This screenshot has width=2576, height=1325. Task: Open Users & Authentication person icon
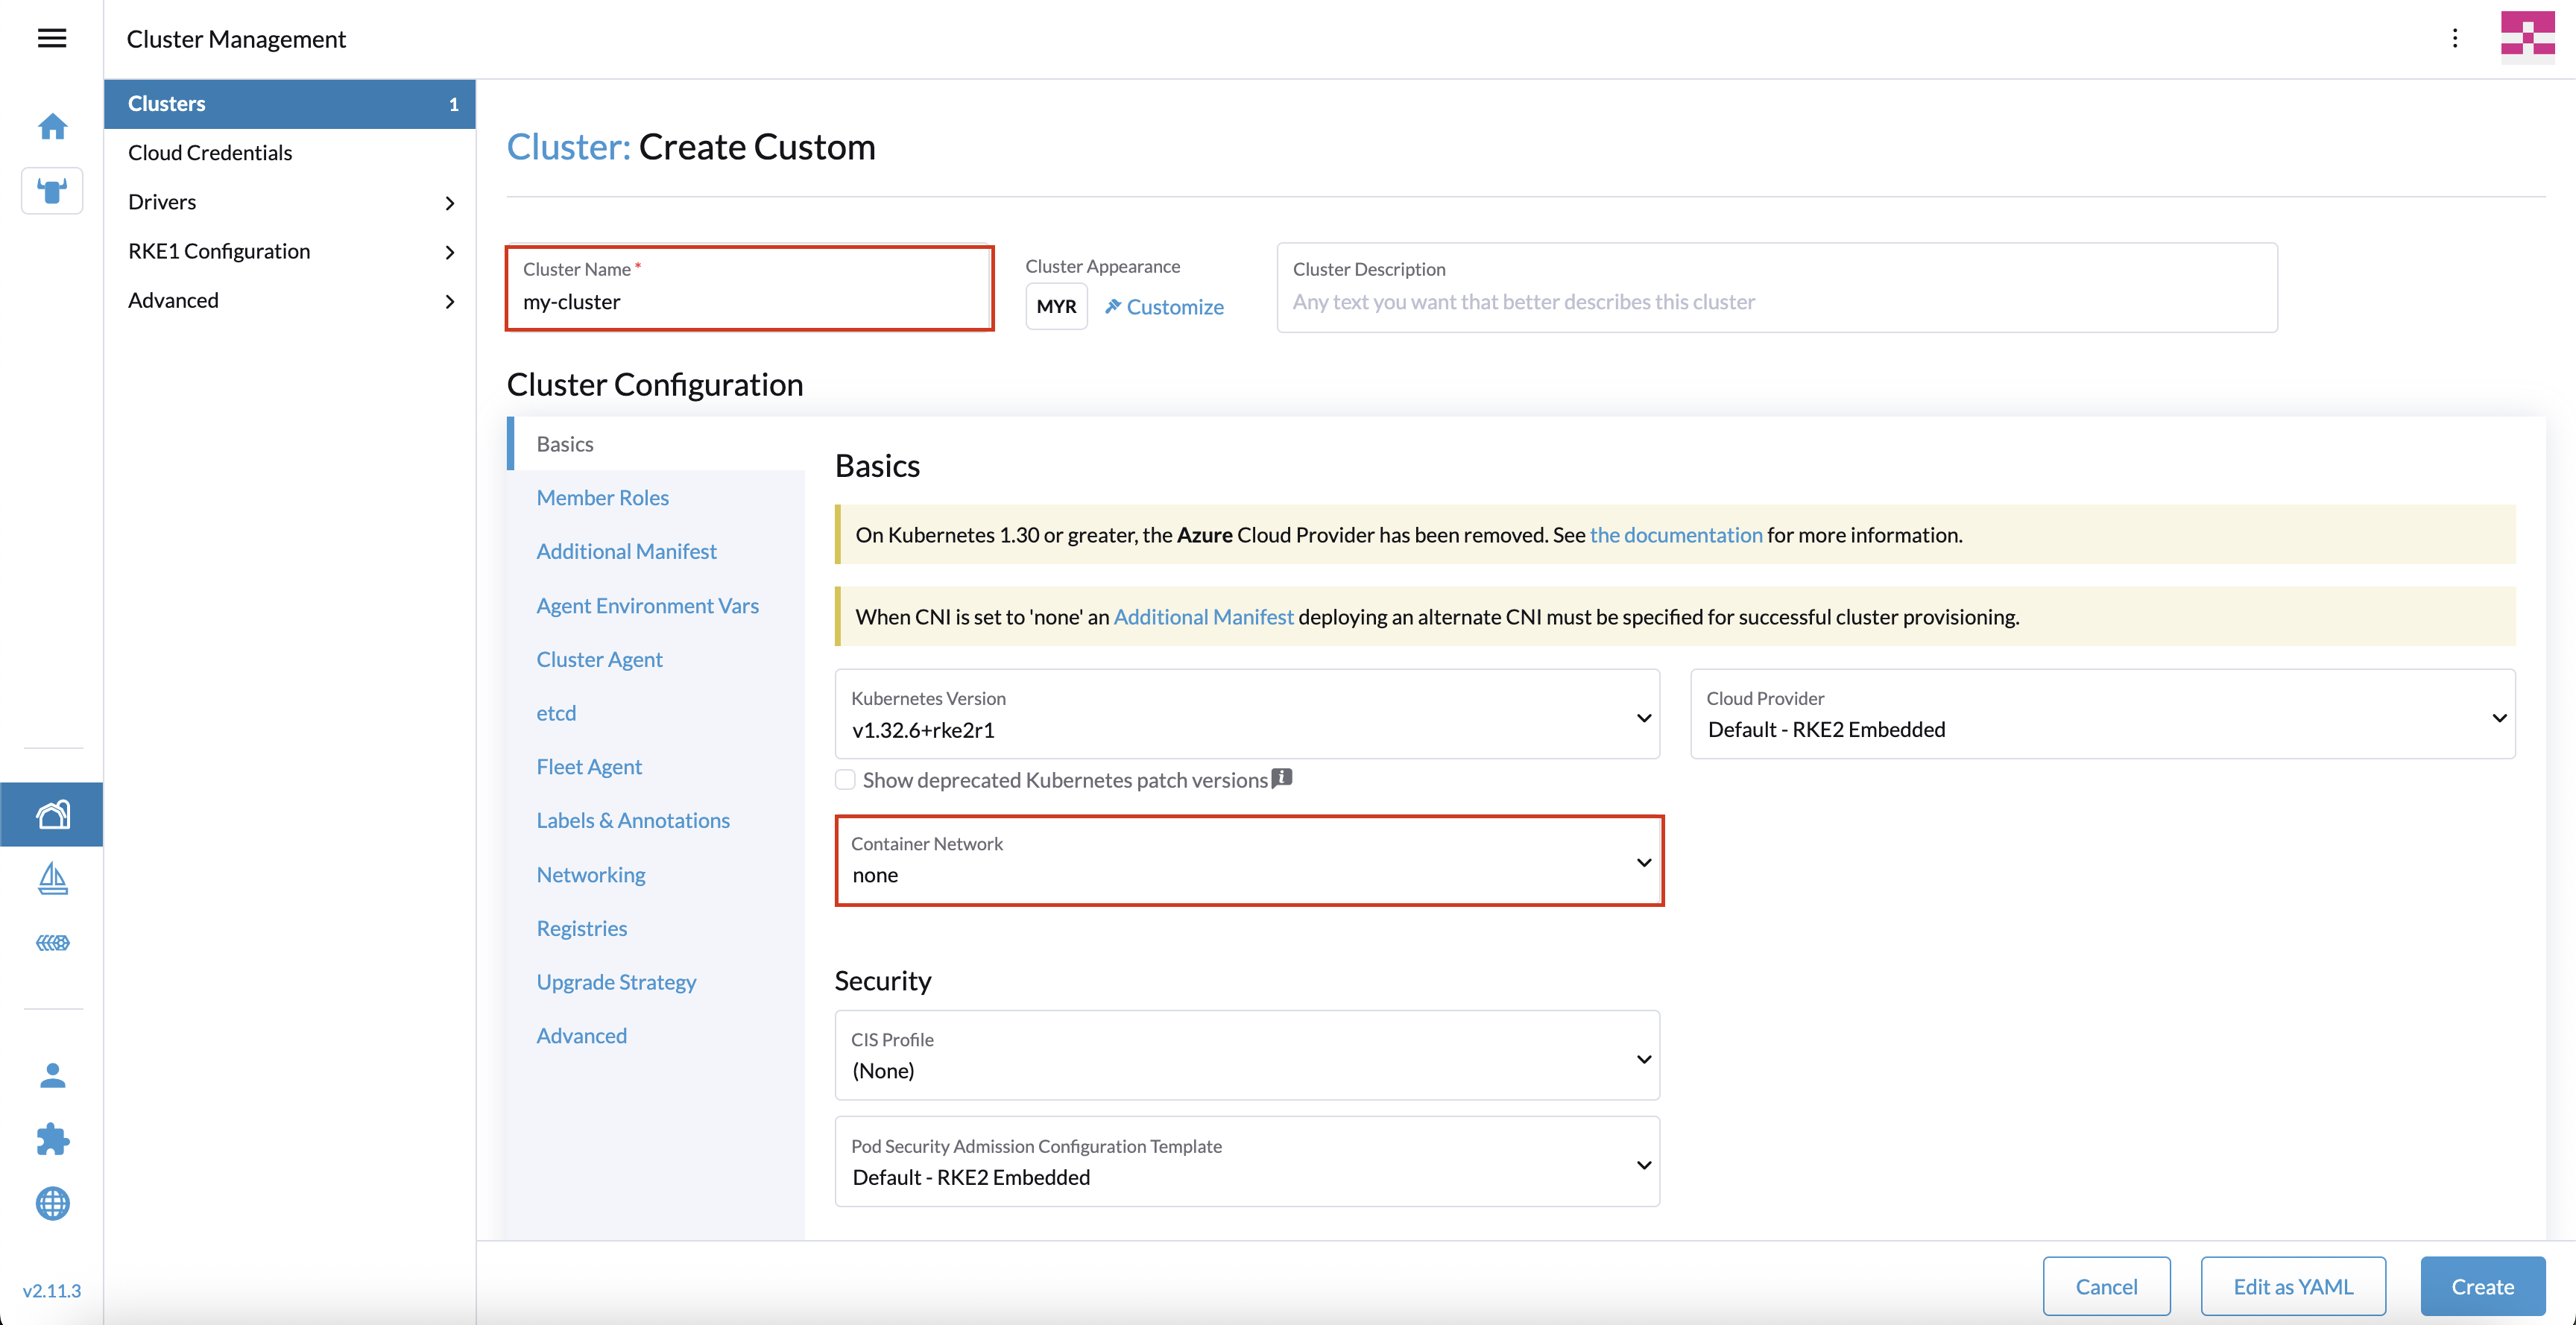[52, 1075]
